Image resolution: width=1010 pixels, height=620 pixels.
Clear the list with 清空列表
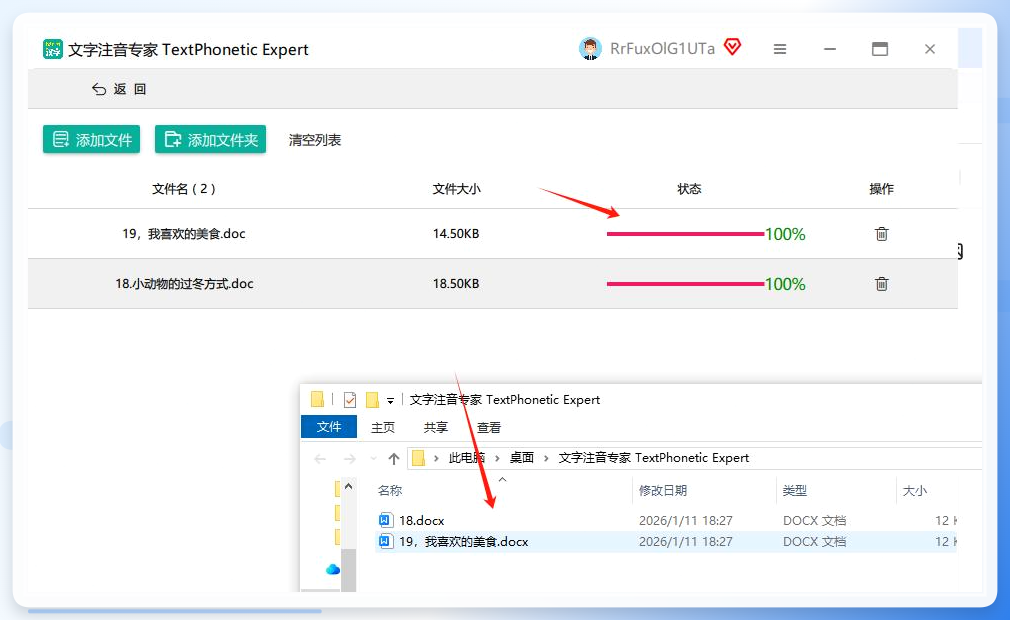315,140
